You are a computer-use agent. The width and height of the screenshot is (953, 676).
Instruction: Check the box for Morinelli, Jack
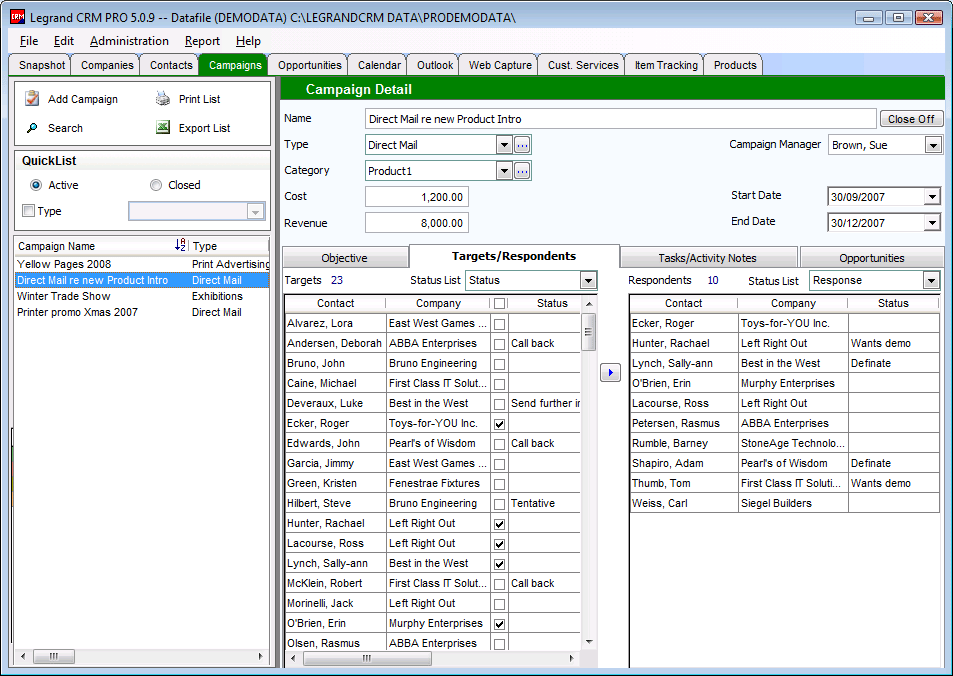[x=499, y=604]
